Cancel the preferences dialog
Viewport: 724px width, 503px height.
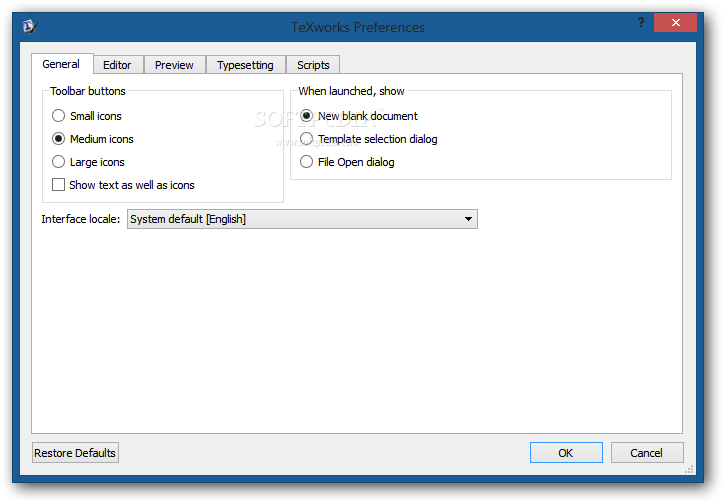coord(647,453)
